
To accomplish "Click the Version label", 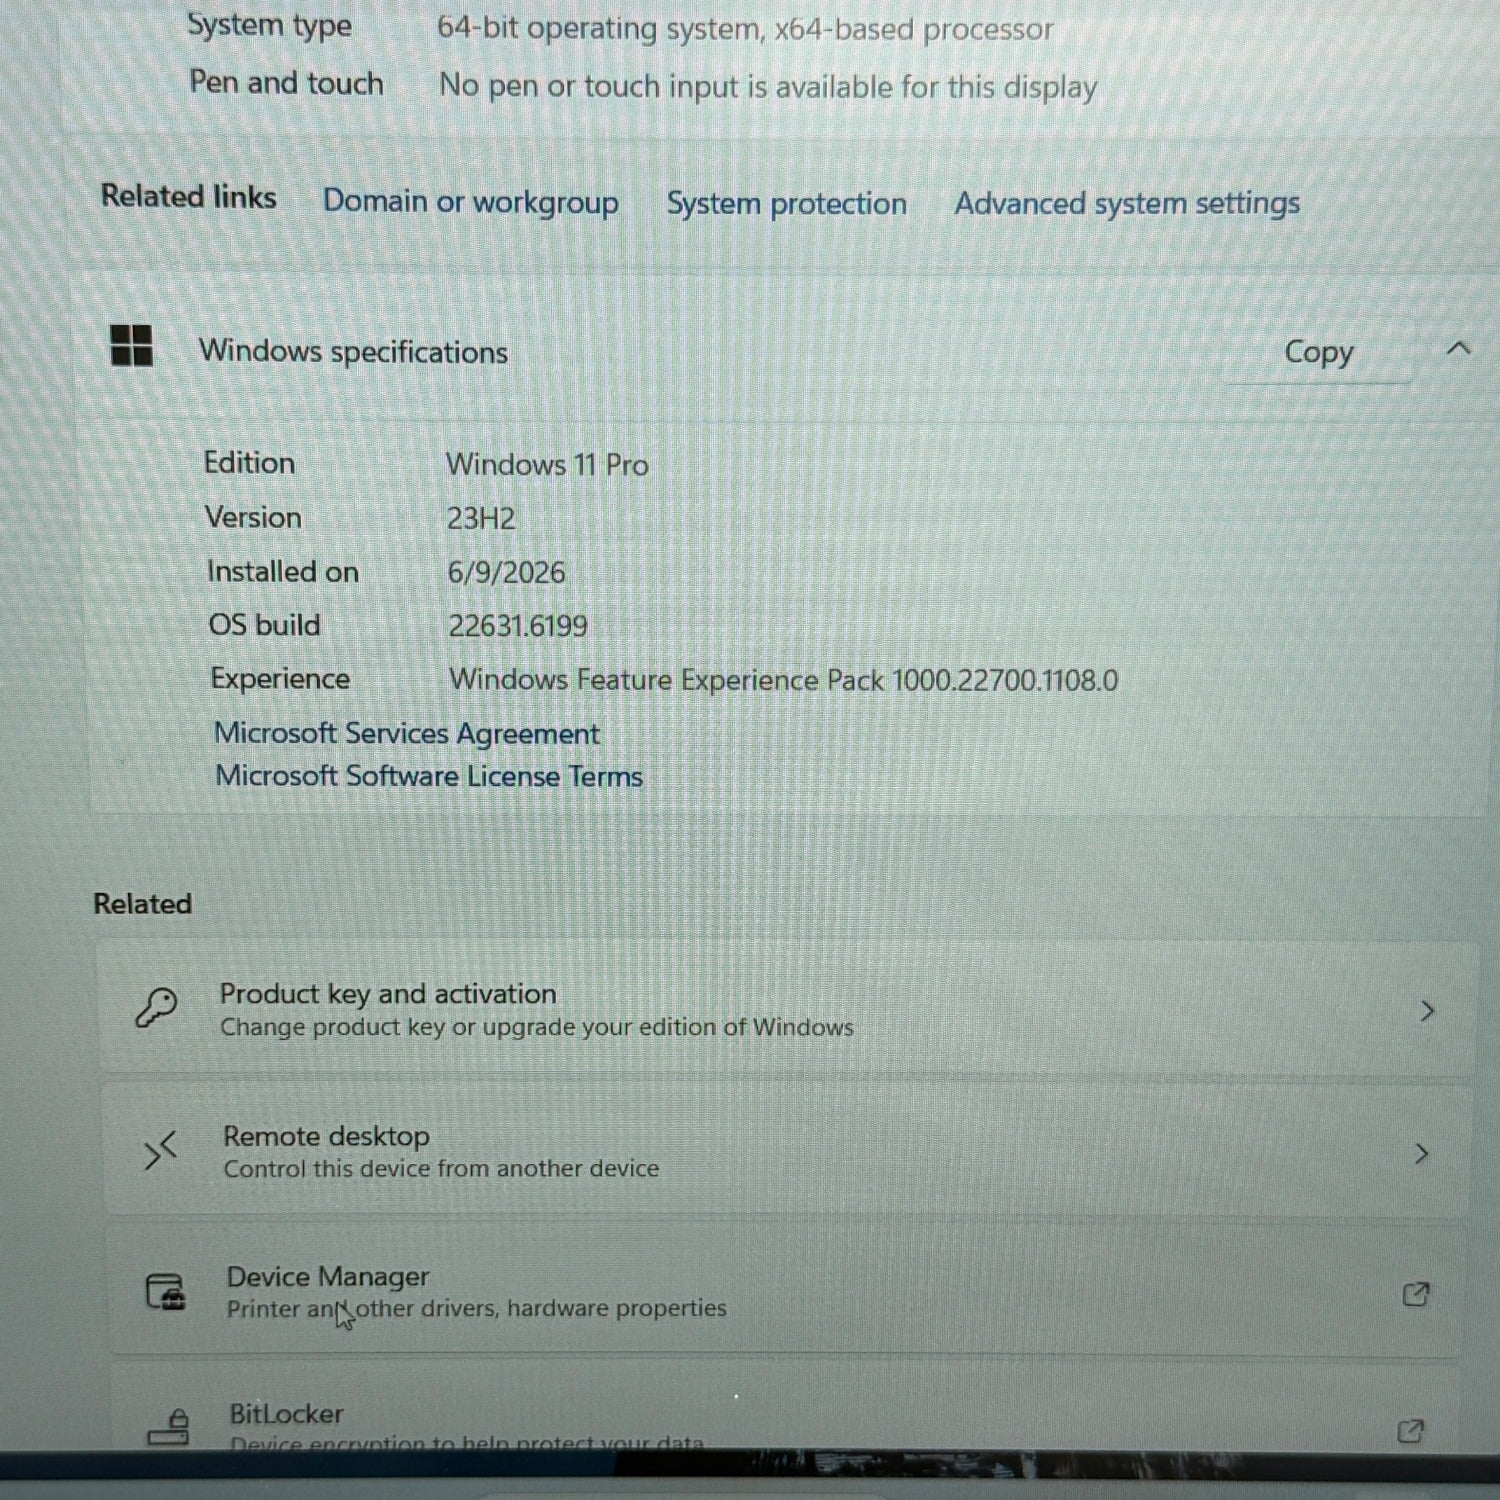I will [253, 517].
